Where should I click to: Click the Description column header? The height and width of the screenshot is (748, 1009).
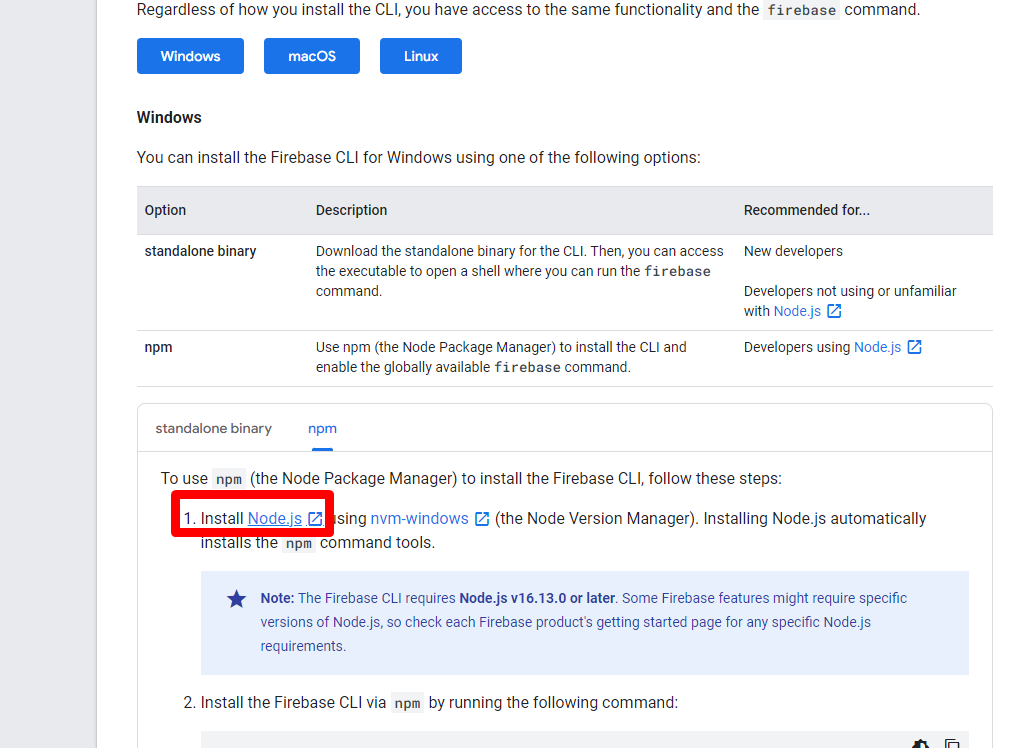click(x=351, y=210)
